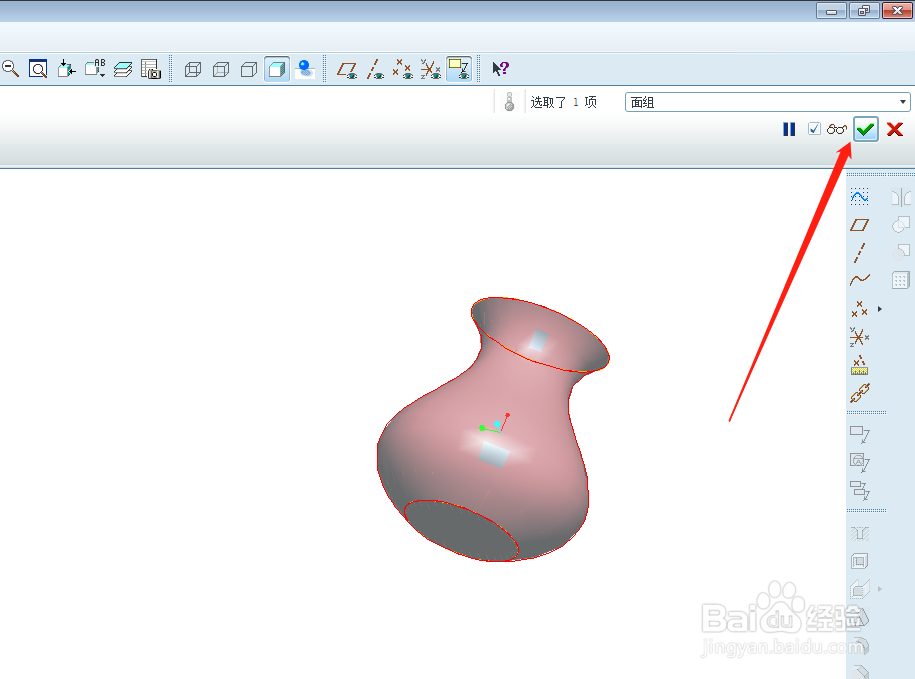This screenshot has height=679, width=915.
Task: Select the Hole tool icon
Action: click(860, 533)
